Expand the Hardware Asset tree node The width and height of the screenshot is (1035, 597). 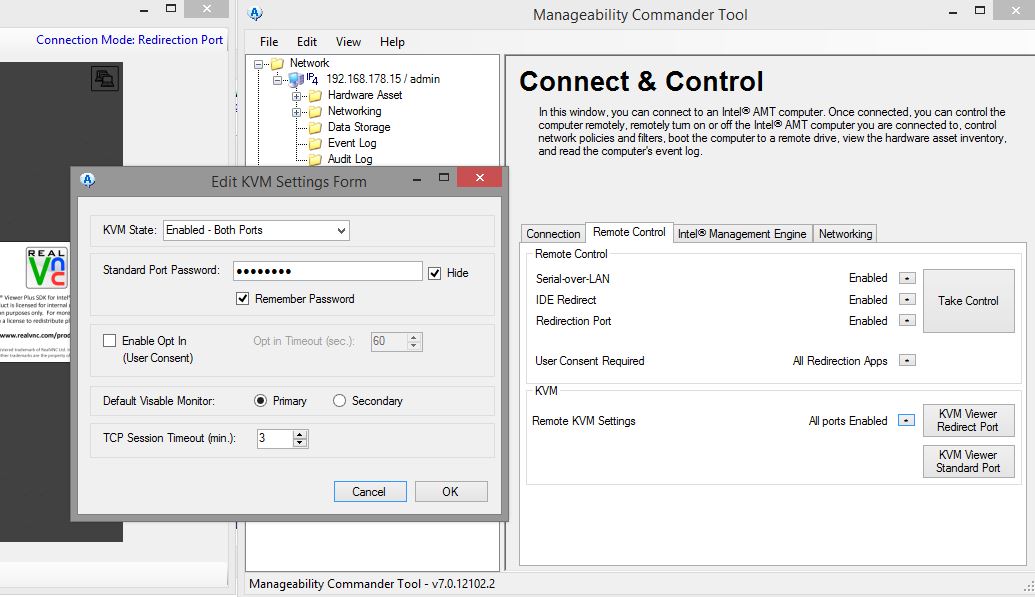coord(296,96)
